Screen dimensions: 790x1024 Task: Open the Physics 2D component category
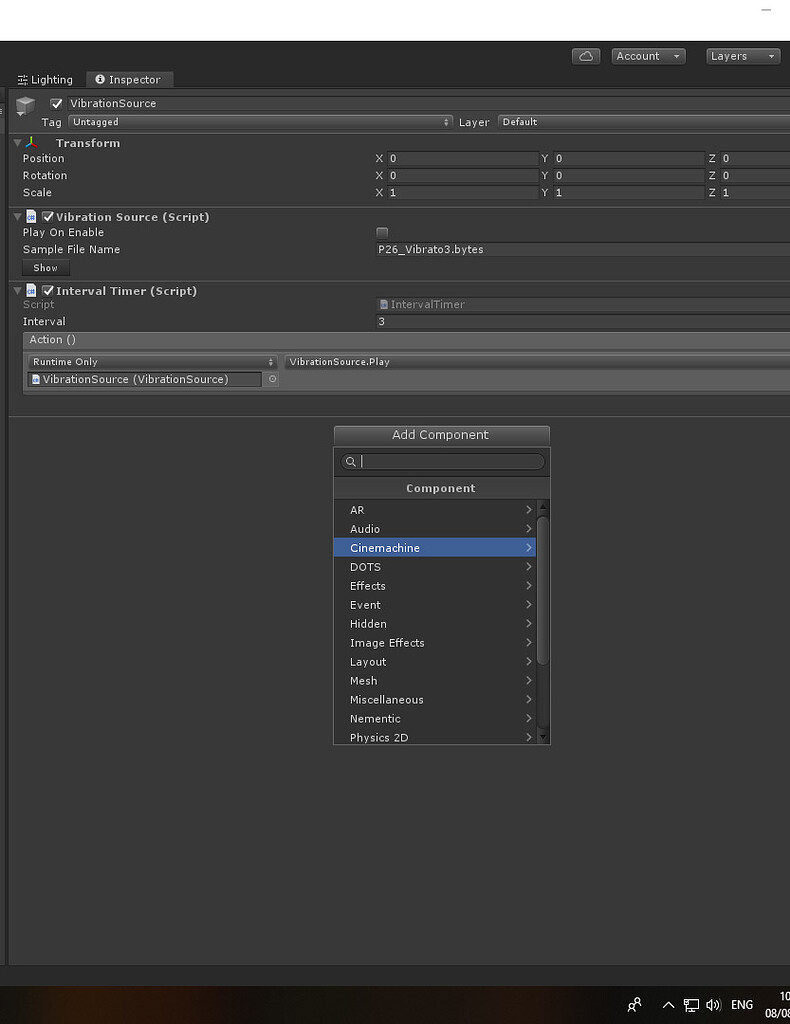tap(435, 737)
